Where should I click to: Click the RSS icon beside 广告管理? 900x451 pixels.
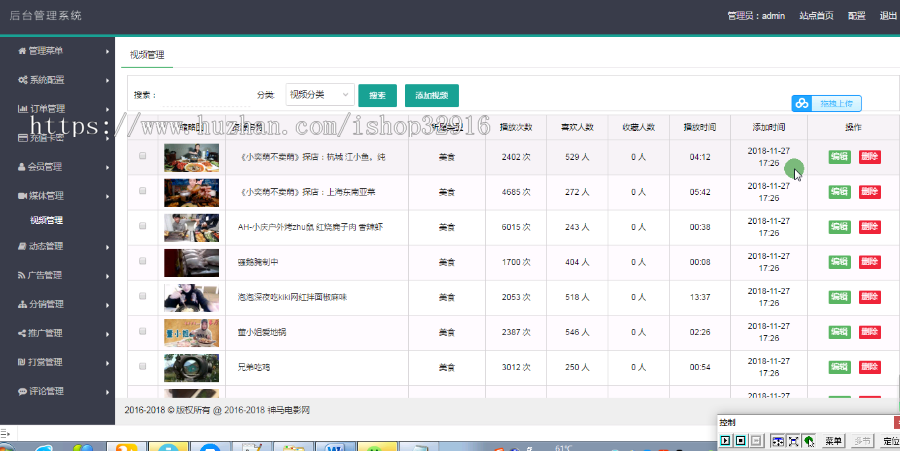point(22,275)
